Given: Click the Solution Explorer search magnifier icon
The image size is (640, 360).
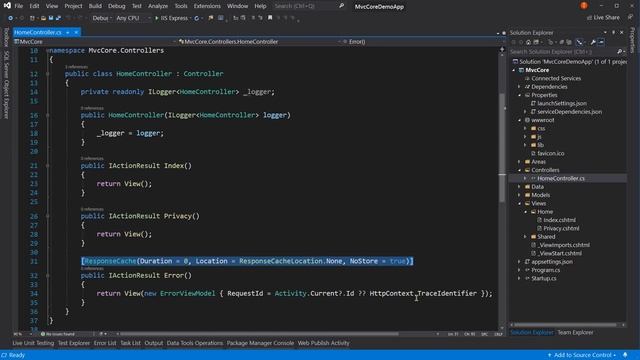Looking at the screenshot, I should coord(619,51).
